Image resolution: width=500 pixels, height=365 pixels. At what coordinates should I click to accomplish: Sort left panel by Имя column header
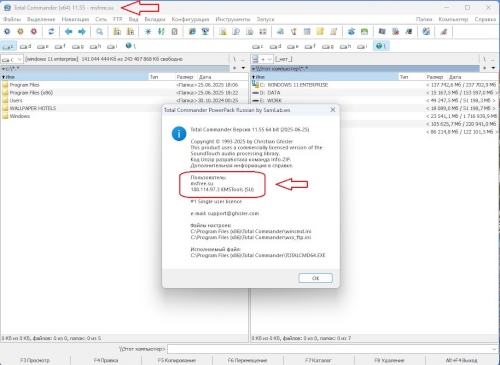coord(74,77)
